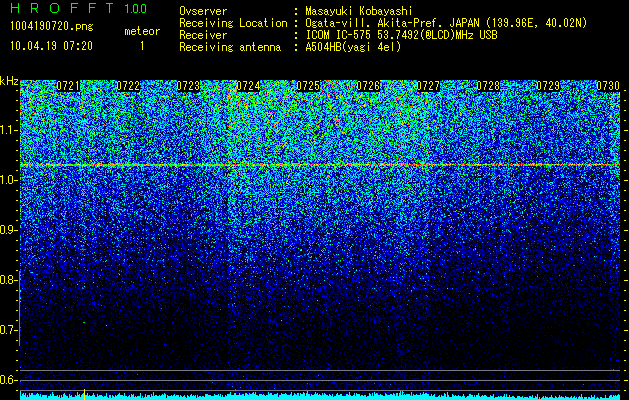Image resolution: width=629 pixels, height=400 pixels.
Task: Click the yellow meteor marker tick at the bottom
Action: tap(84, 394)
